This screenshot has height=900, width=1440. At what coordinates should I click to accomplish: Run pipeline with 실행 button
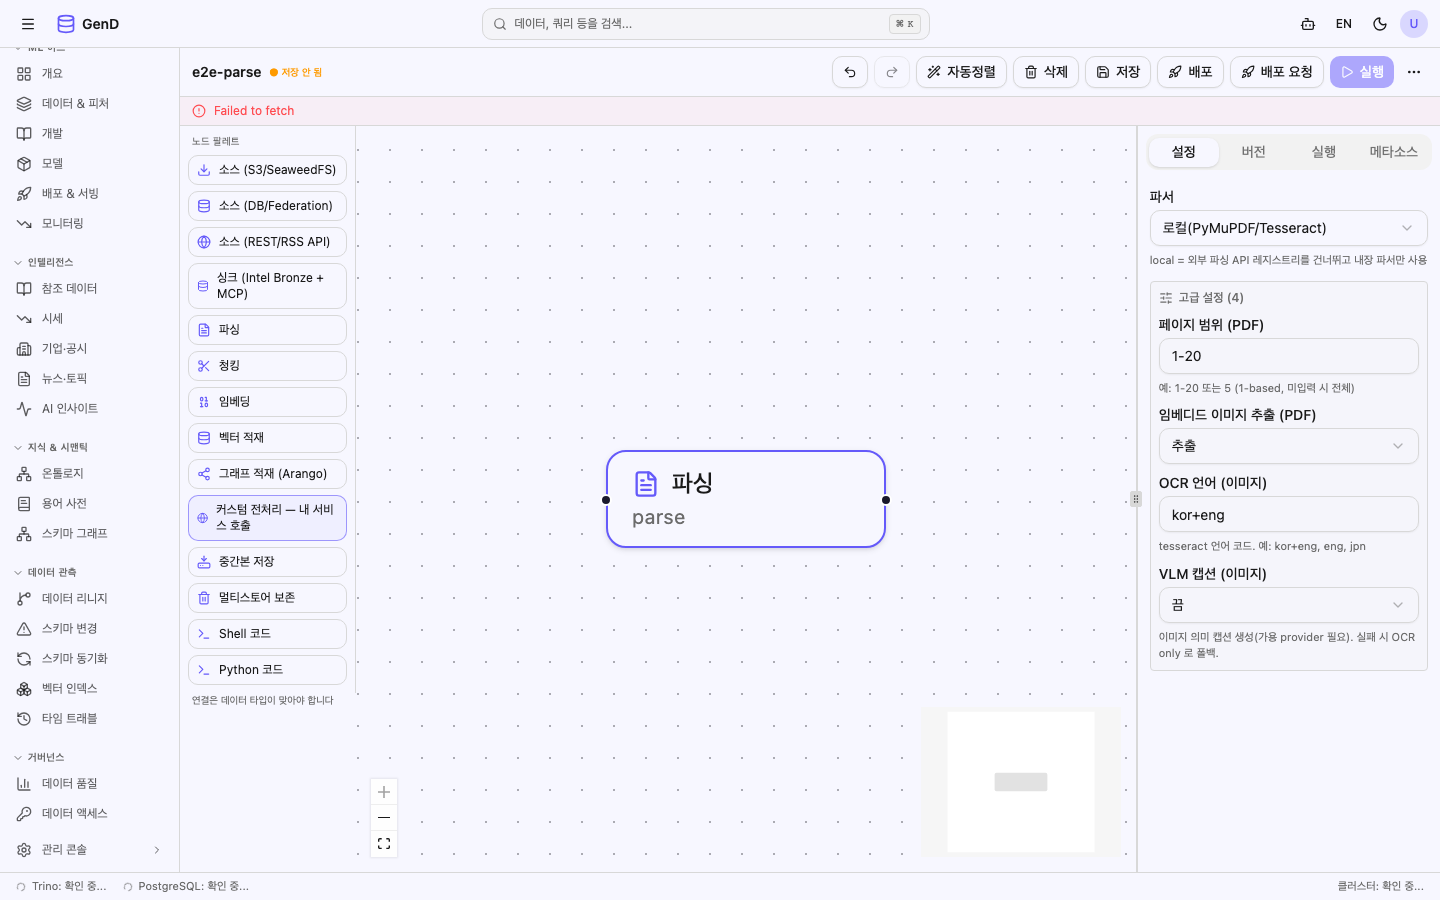(1362, 72)
